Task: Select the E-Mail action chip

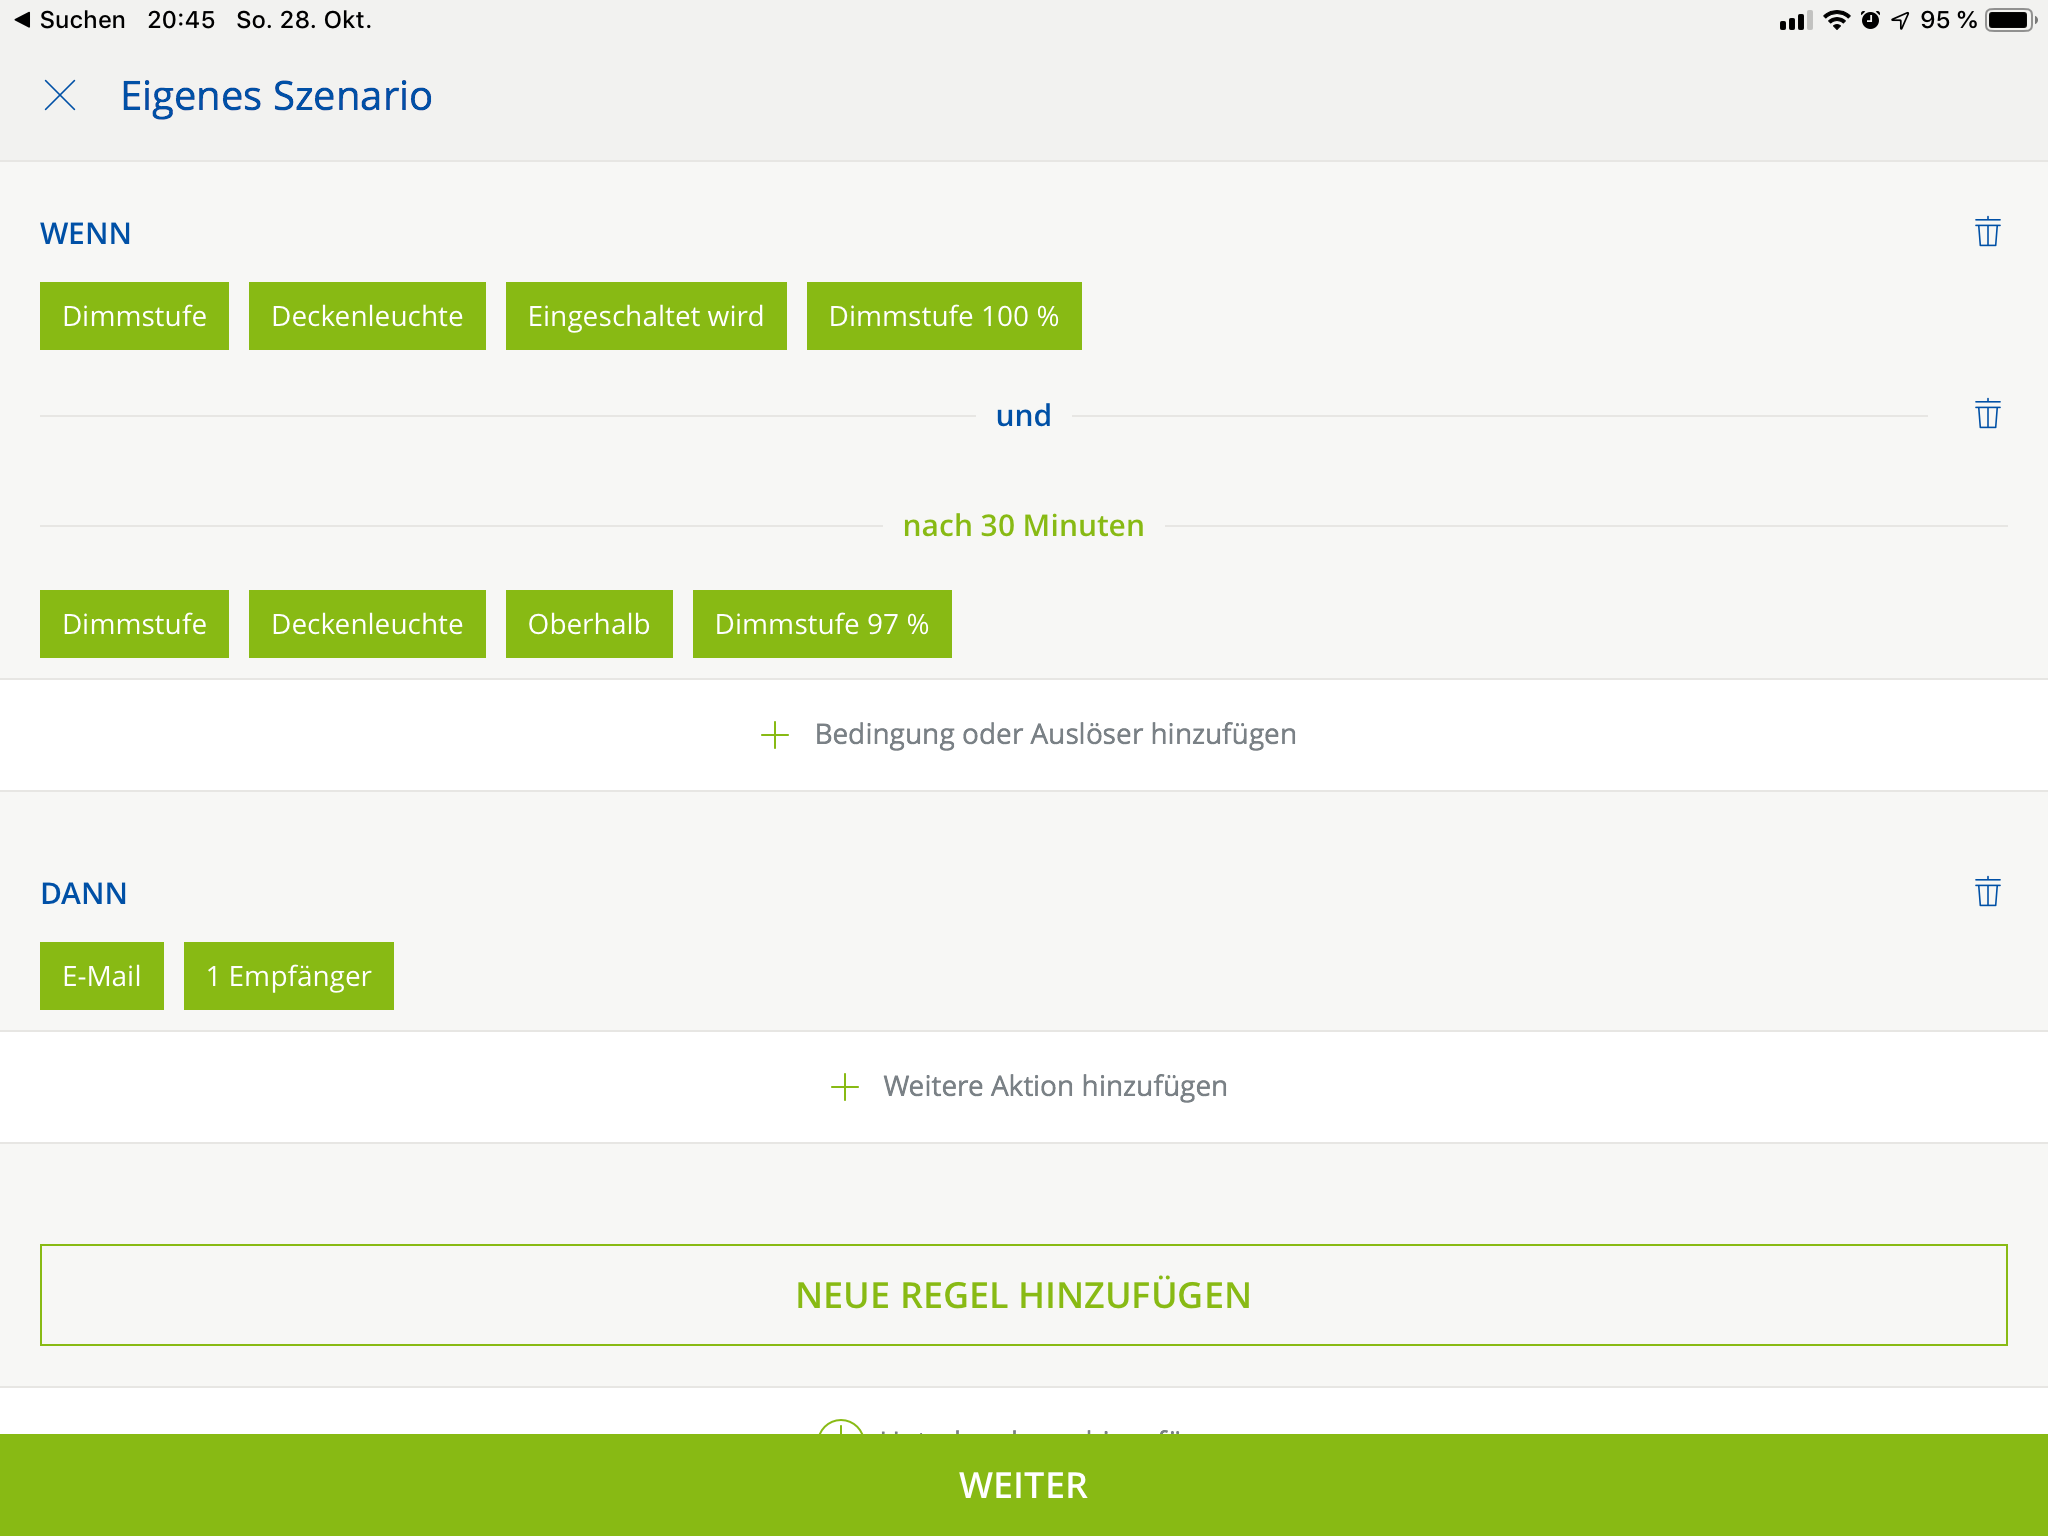Action: pos(102,976)
